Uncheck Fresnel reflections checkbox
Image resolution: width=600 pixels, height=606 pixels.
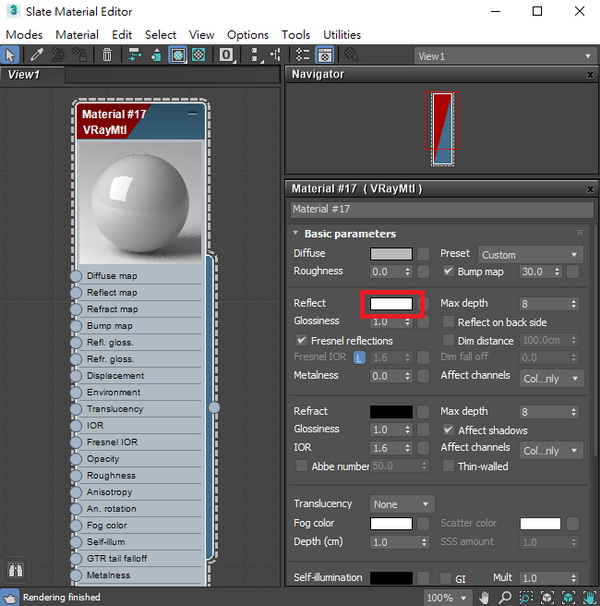coord(301,340)
